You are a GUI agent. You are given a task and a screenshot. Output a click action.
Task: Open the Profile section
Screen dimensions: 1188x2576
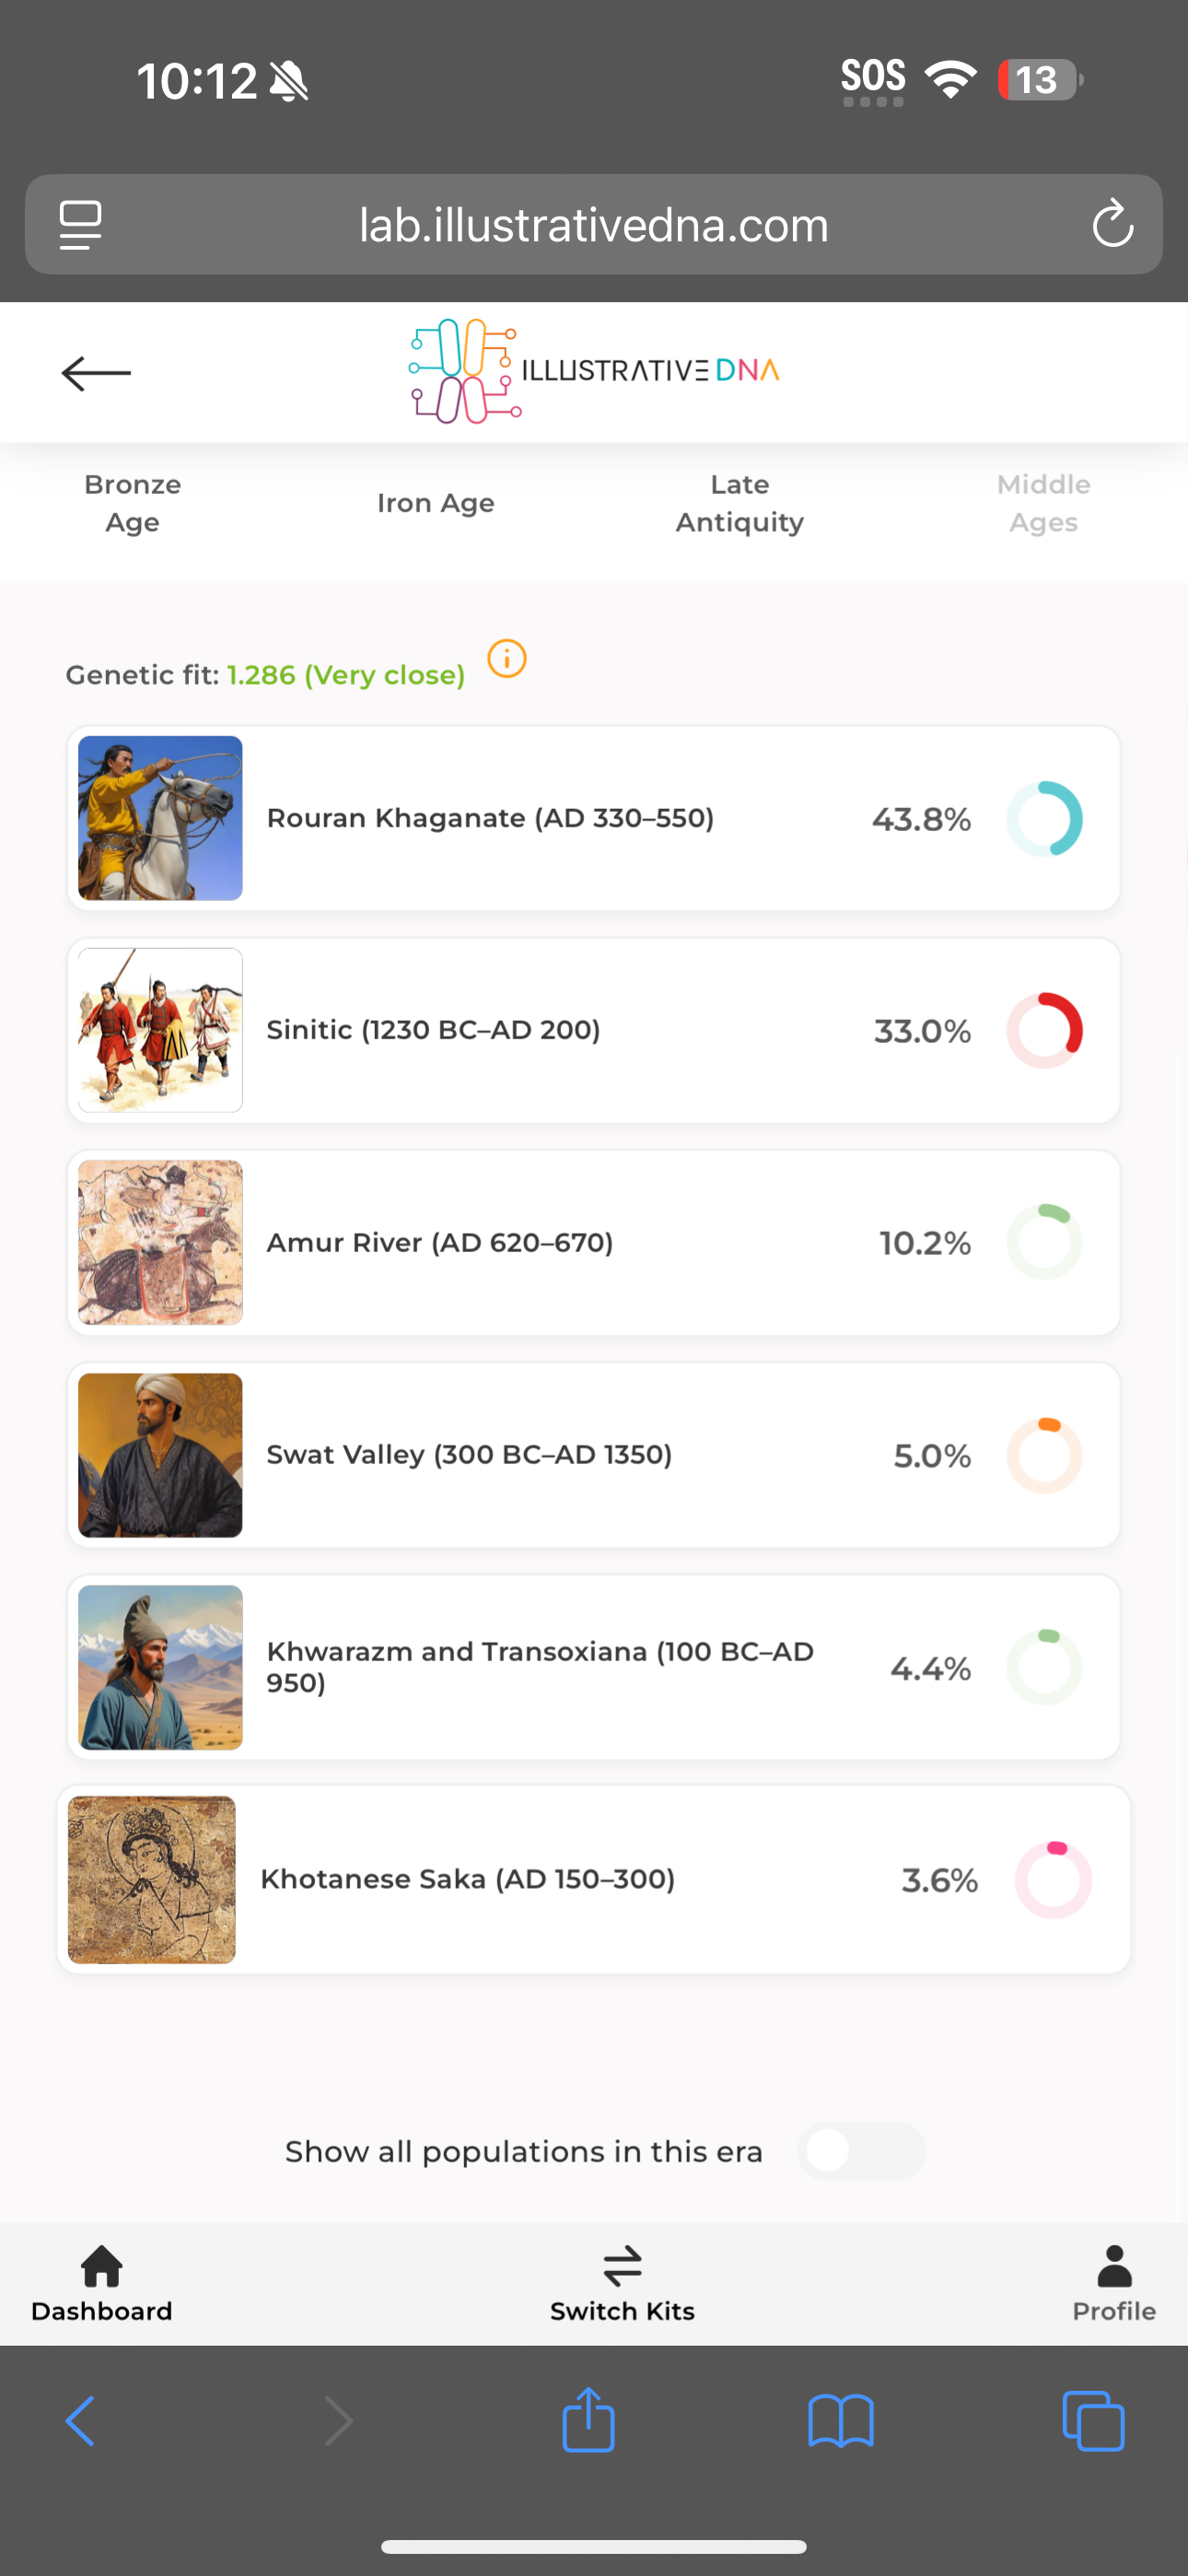coord(1114,2284)
